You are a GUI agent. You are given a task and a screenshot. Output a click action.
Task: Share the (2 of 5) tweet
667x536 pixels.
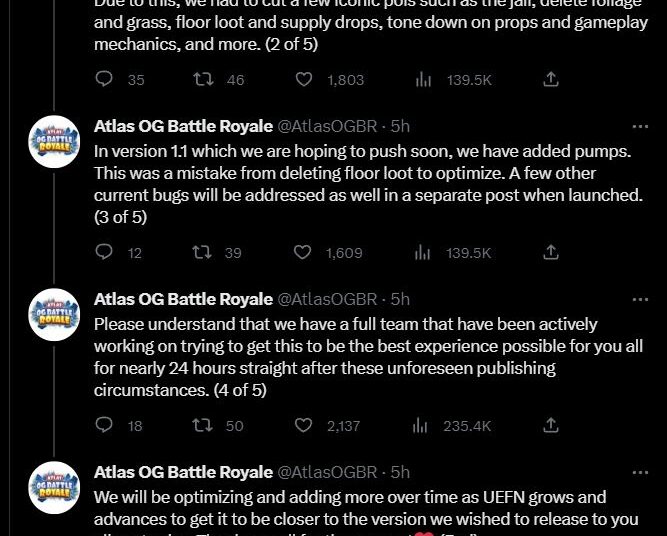(x=550, y=80)
